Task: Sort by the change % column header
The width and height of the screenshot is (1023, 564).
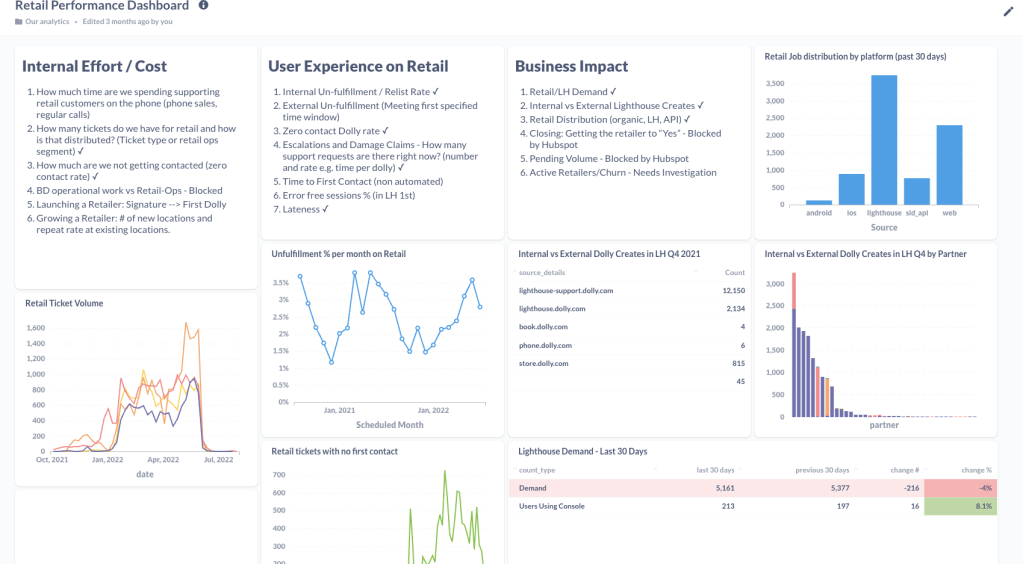Action: pyautogui.click(x=975, y=469)
